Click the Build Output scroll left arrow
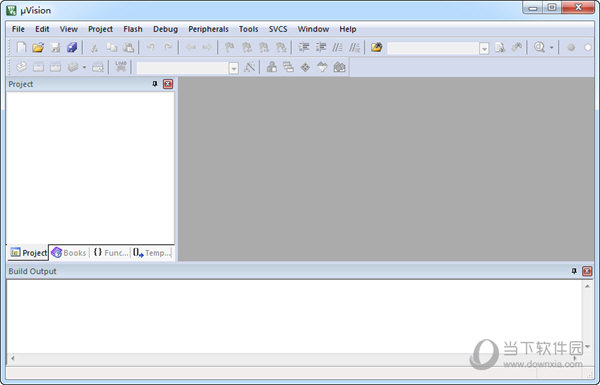600x385 pixels. pos(13,358)
